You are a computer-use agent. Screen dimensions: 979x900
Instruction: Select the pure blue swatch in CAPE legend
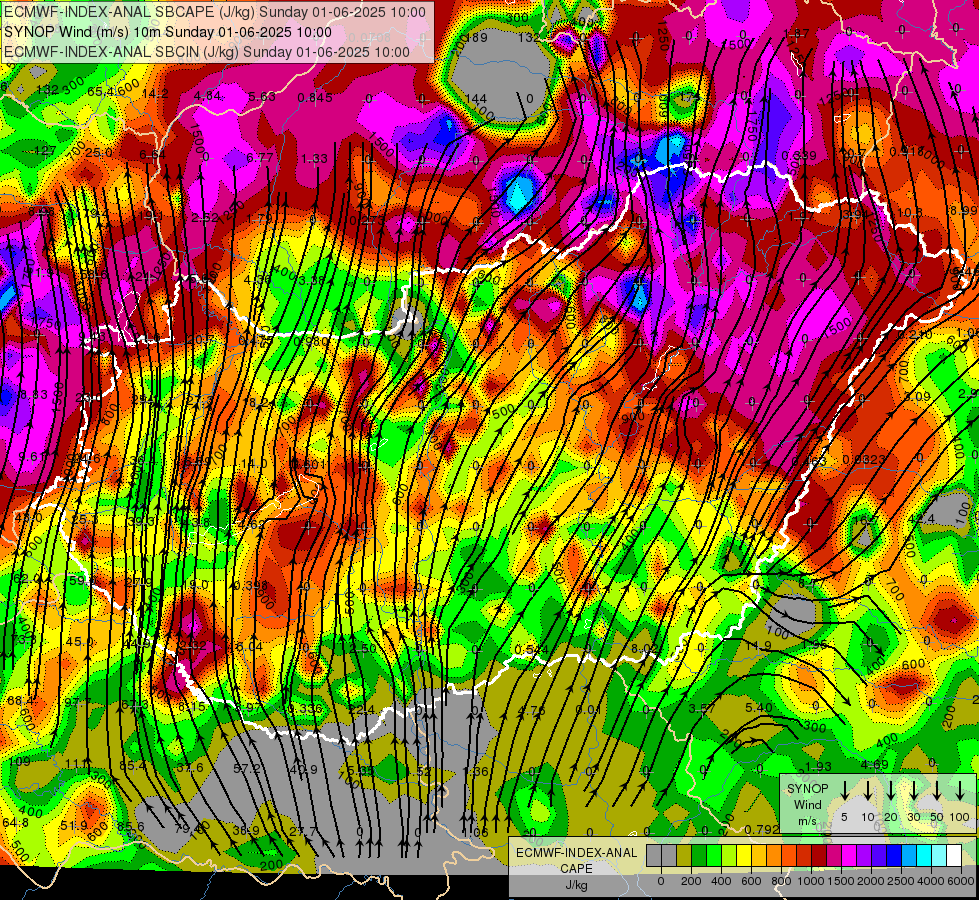pyautogui.click(x=893, y=856)
